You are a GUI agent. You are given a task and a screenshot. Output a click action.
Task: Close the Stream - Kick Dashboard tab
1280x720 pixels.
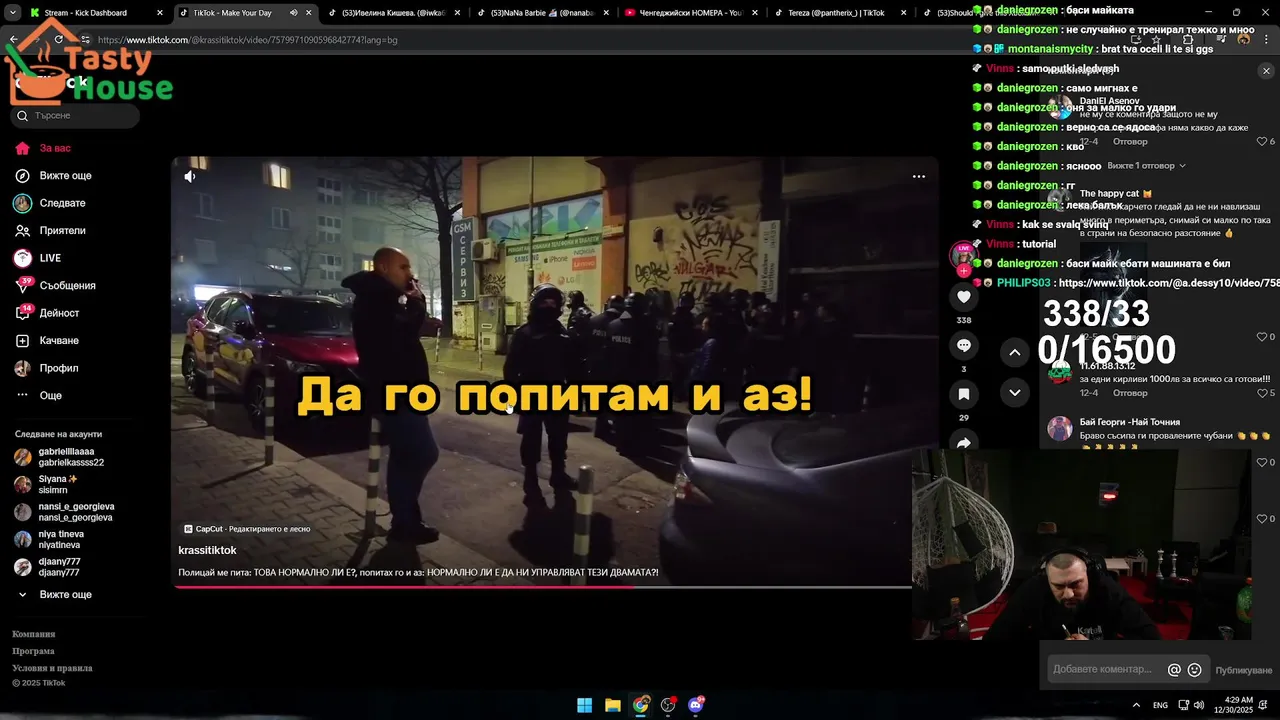click(159, 13)
